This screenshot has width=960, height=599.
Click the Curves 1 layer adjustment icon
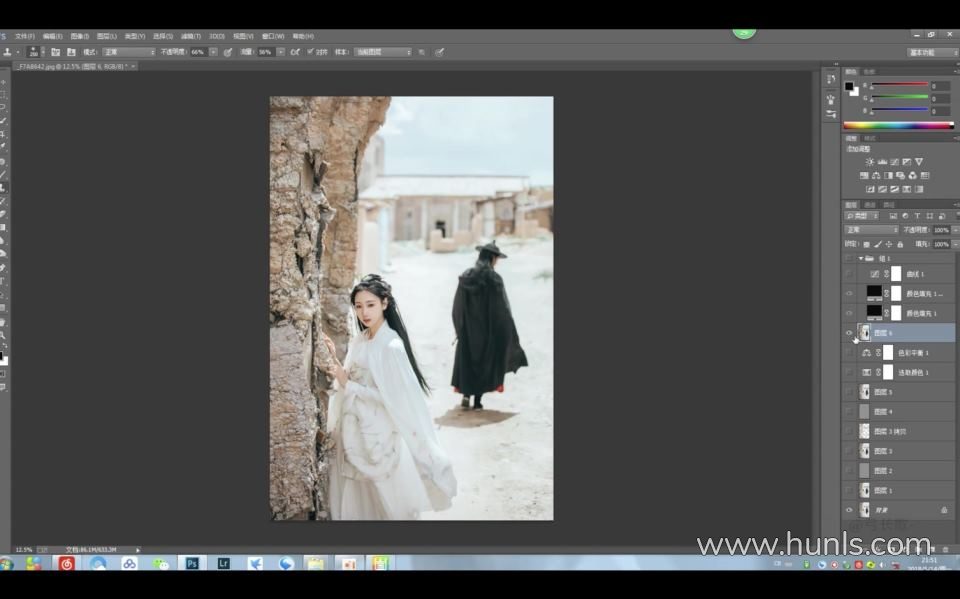pos(875,273)
